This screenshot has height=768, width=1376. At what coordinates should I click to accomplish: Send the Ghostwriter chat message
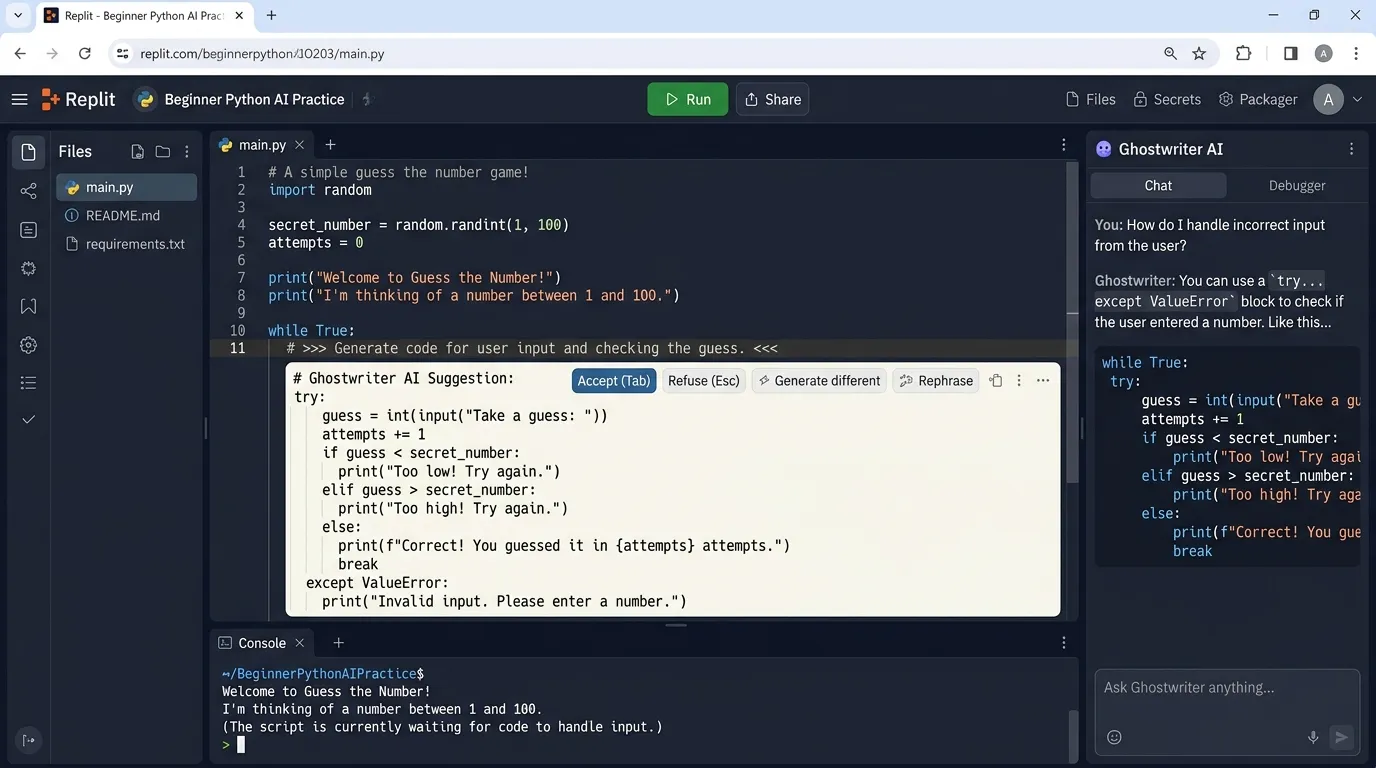point(1342,737)
